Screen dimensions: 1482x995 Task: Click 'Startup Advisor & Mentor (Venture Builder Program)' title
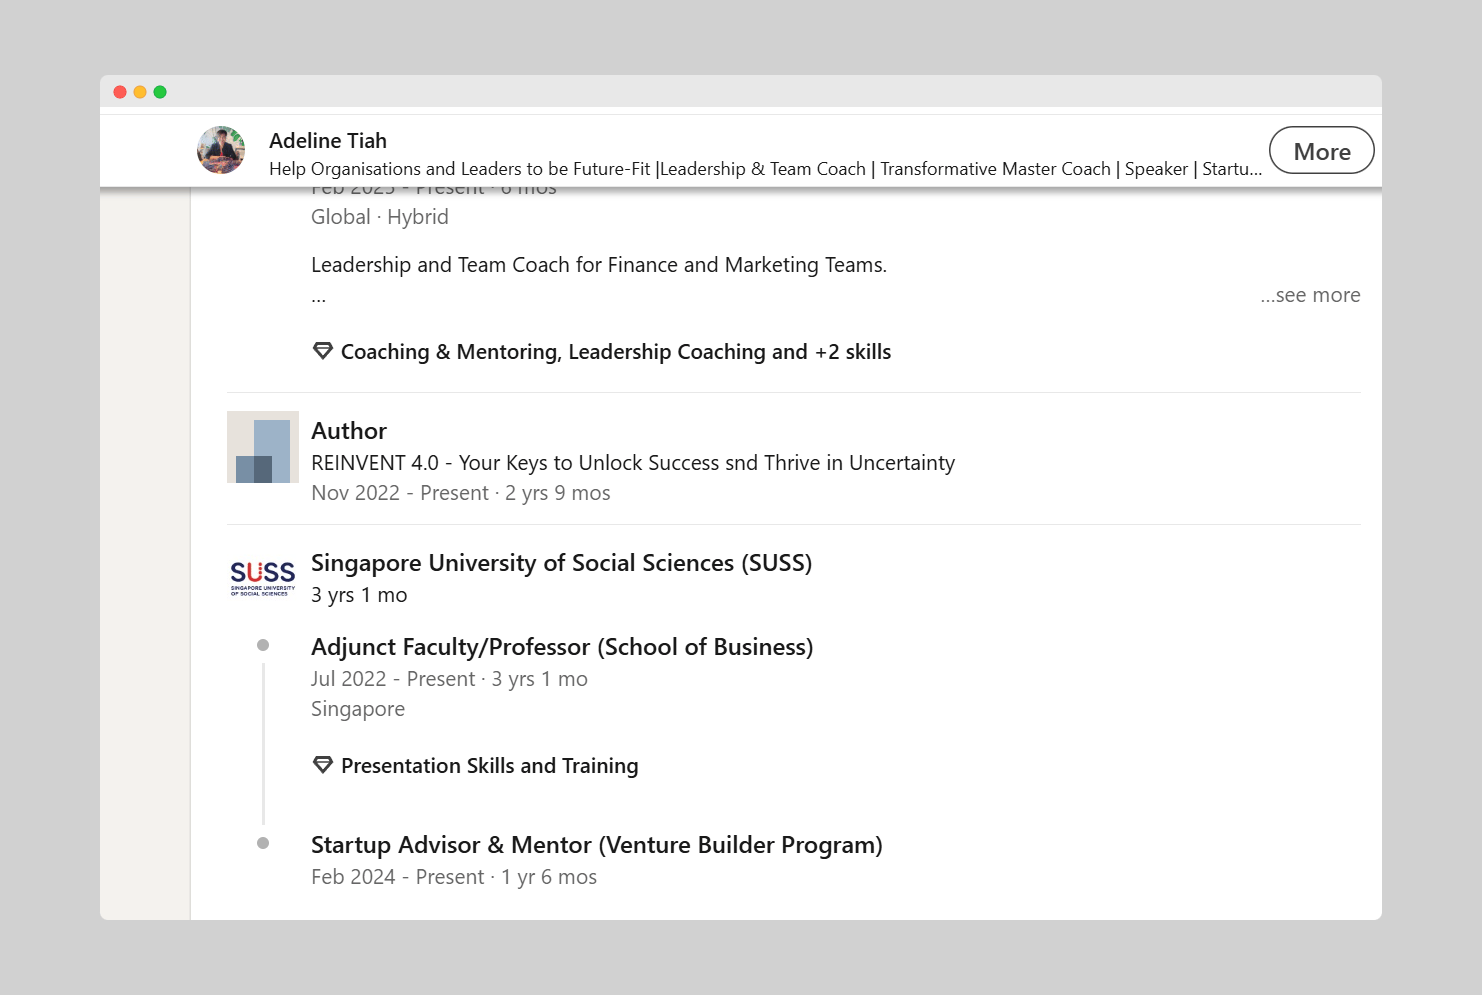click(597, 845)
